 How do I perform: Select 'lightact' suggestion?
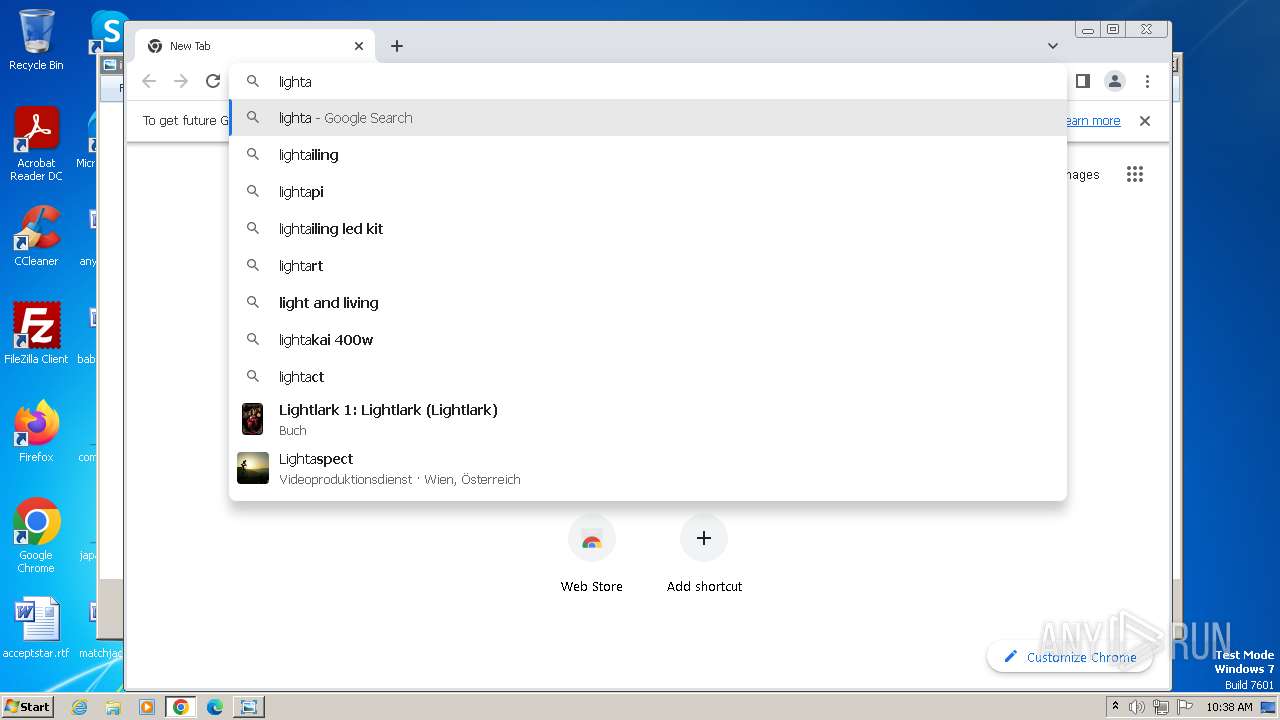648,377
